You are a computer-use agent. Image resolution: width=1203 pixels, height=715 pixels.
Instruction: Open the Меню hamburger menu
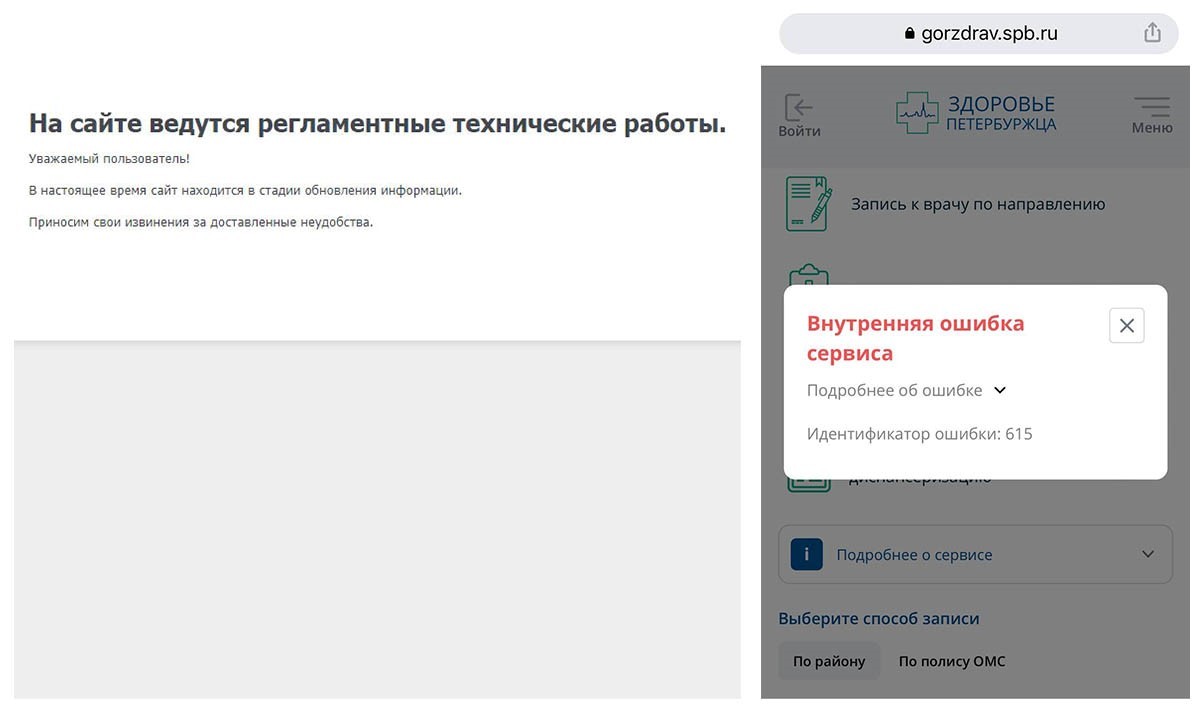(1151, 114)
